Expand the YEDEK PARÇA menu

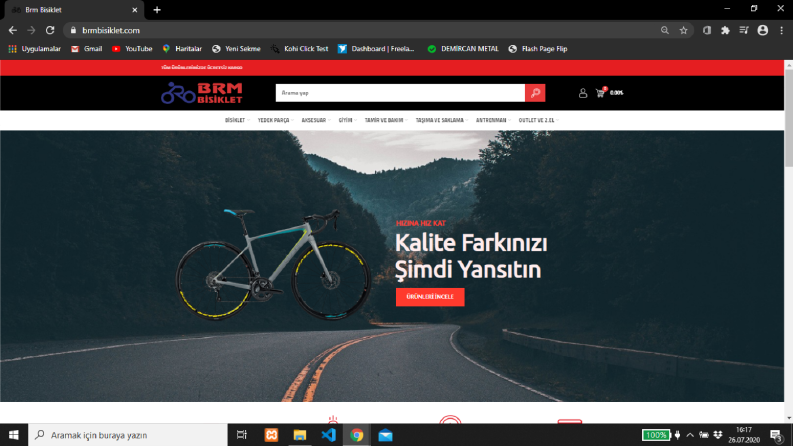[x=276, y=120]
